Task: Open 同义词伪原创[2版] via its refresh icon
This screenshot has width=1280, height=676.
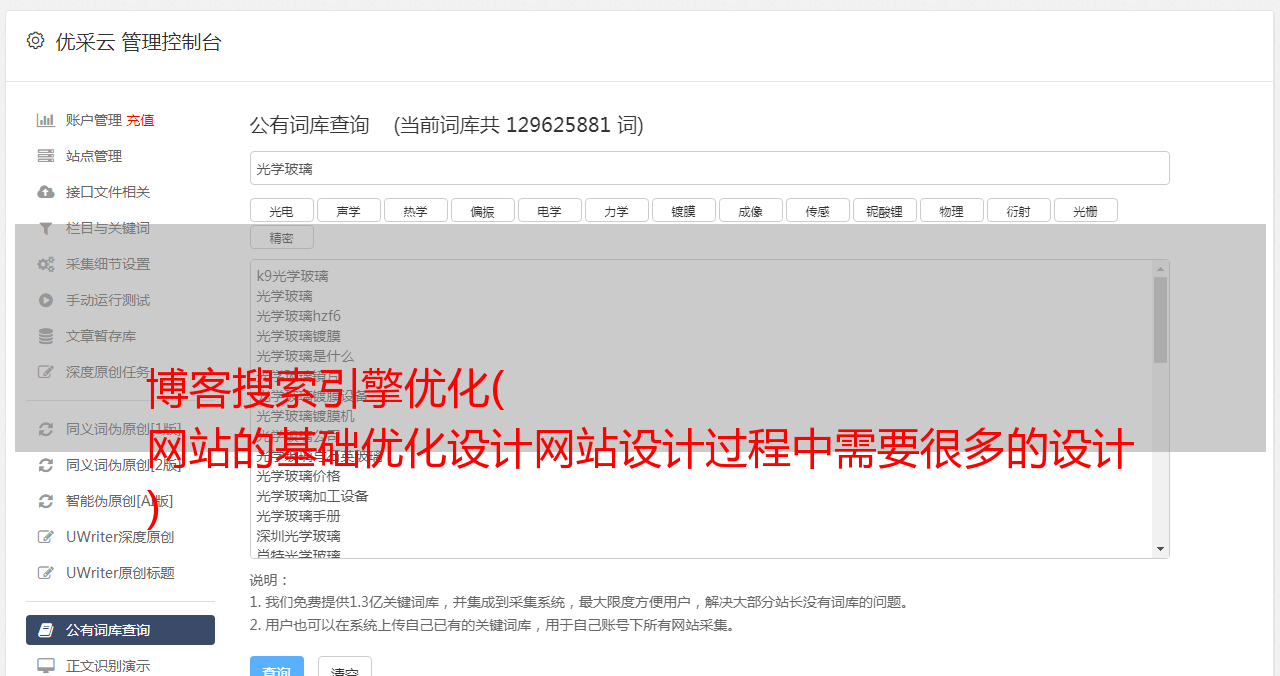Action: point(46,465)
